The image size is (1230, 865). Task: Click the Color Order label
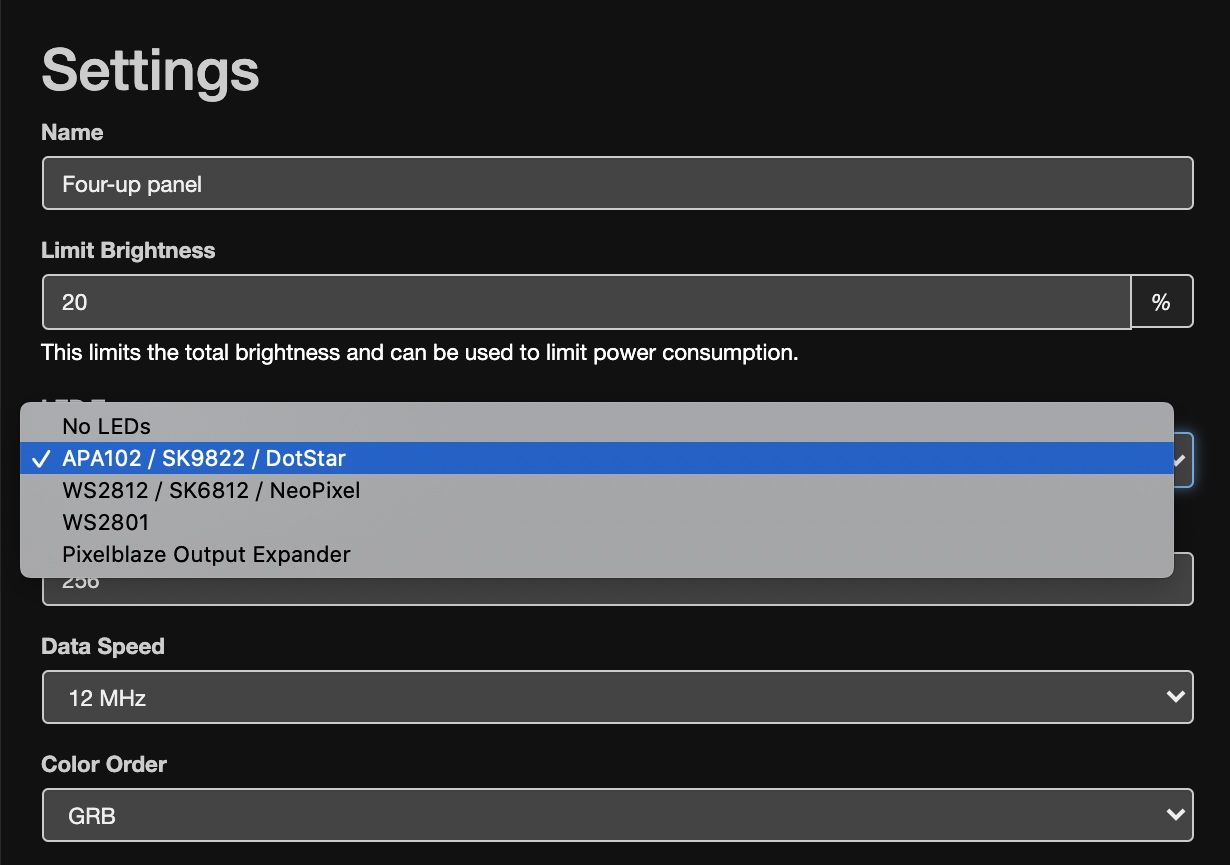[103, 764]
